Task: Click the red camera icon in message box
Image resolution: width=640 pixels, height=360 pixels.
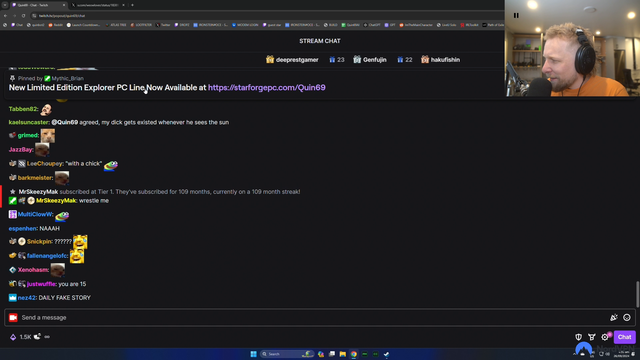Action: click(x=13, y=318)
